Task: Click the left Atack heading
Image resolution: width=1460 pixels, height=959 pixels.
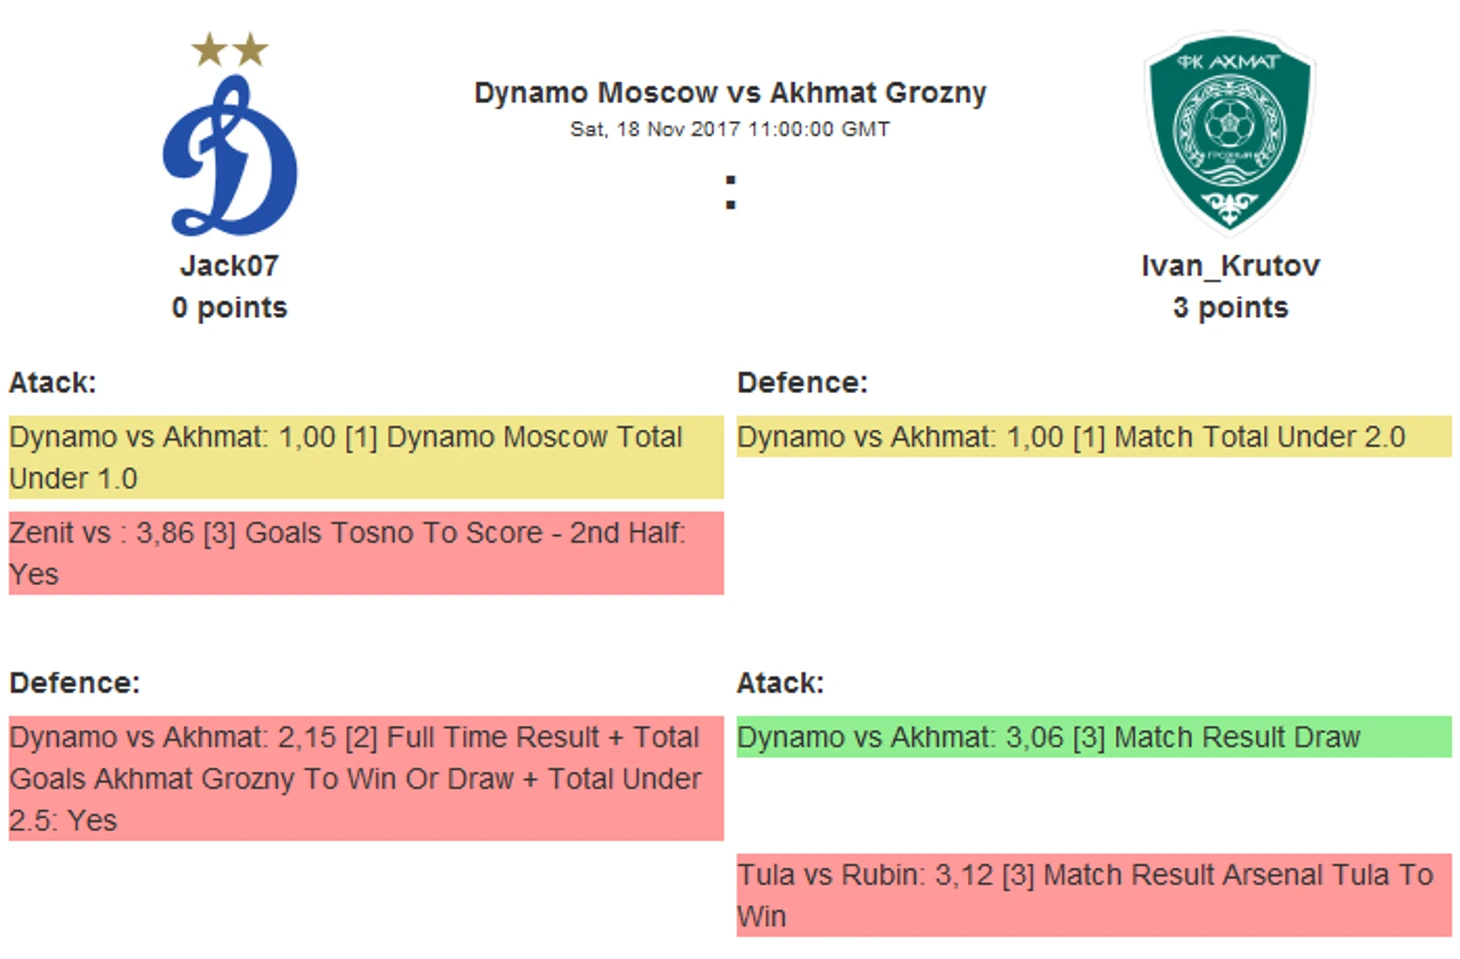Action: click(52, 383)
